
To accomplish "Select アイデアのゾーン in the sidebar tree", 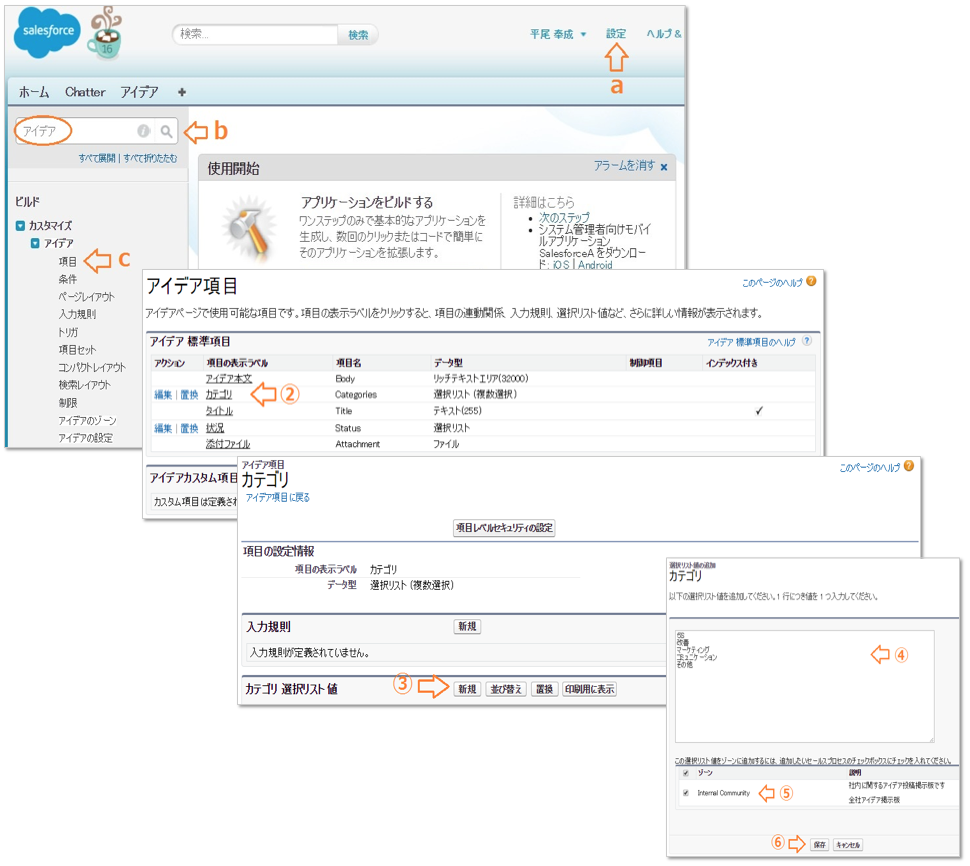I will 87,421.
